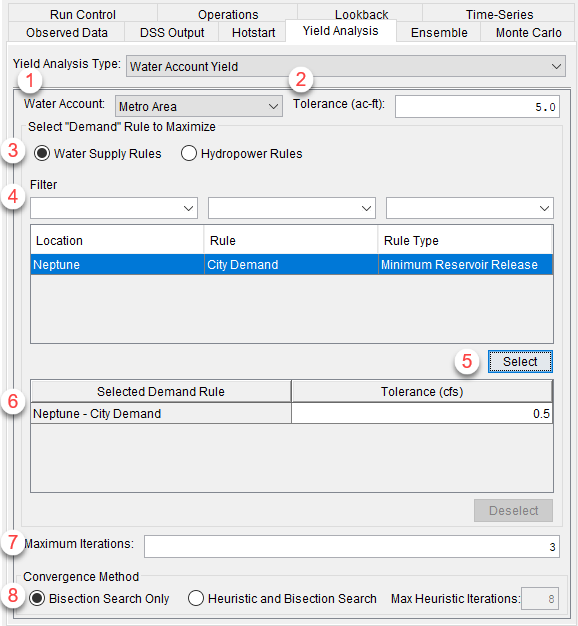Click the Select button

click(520, 361)
